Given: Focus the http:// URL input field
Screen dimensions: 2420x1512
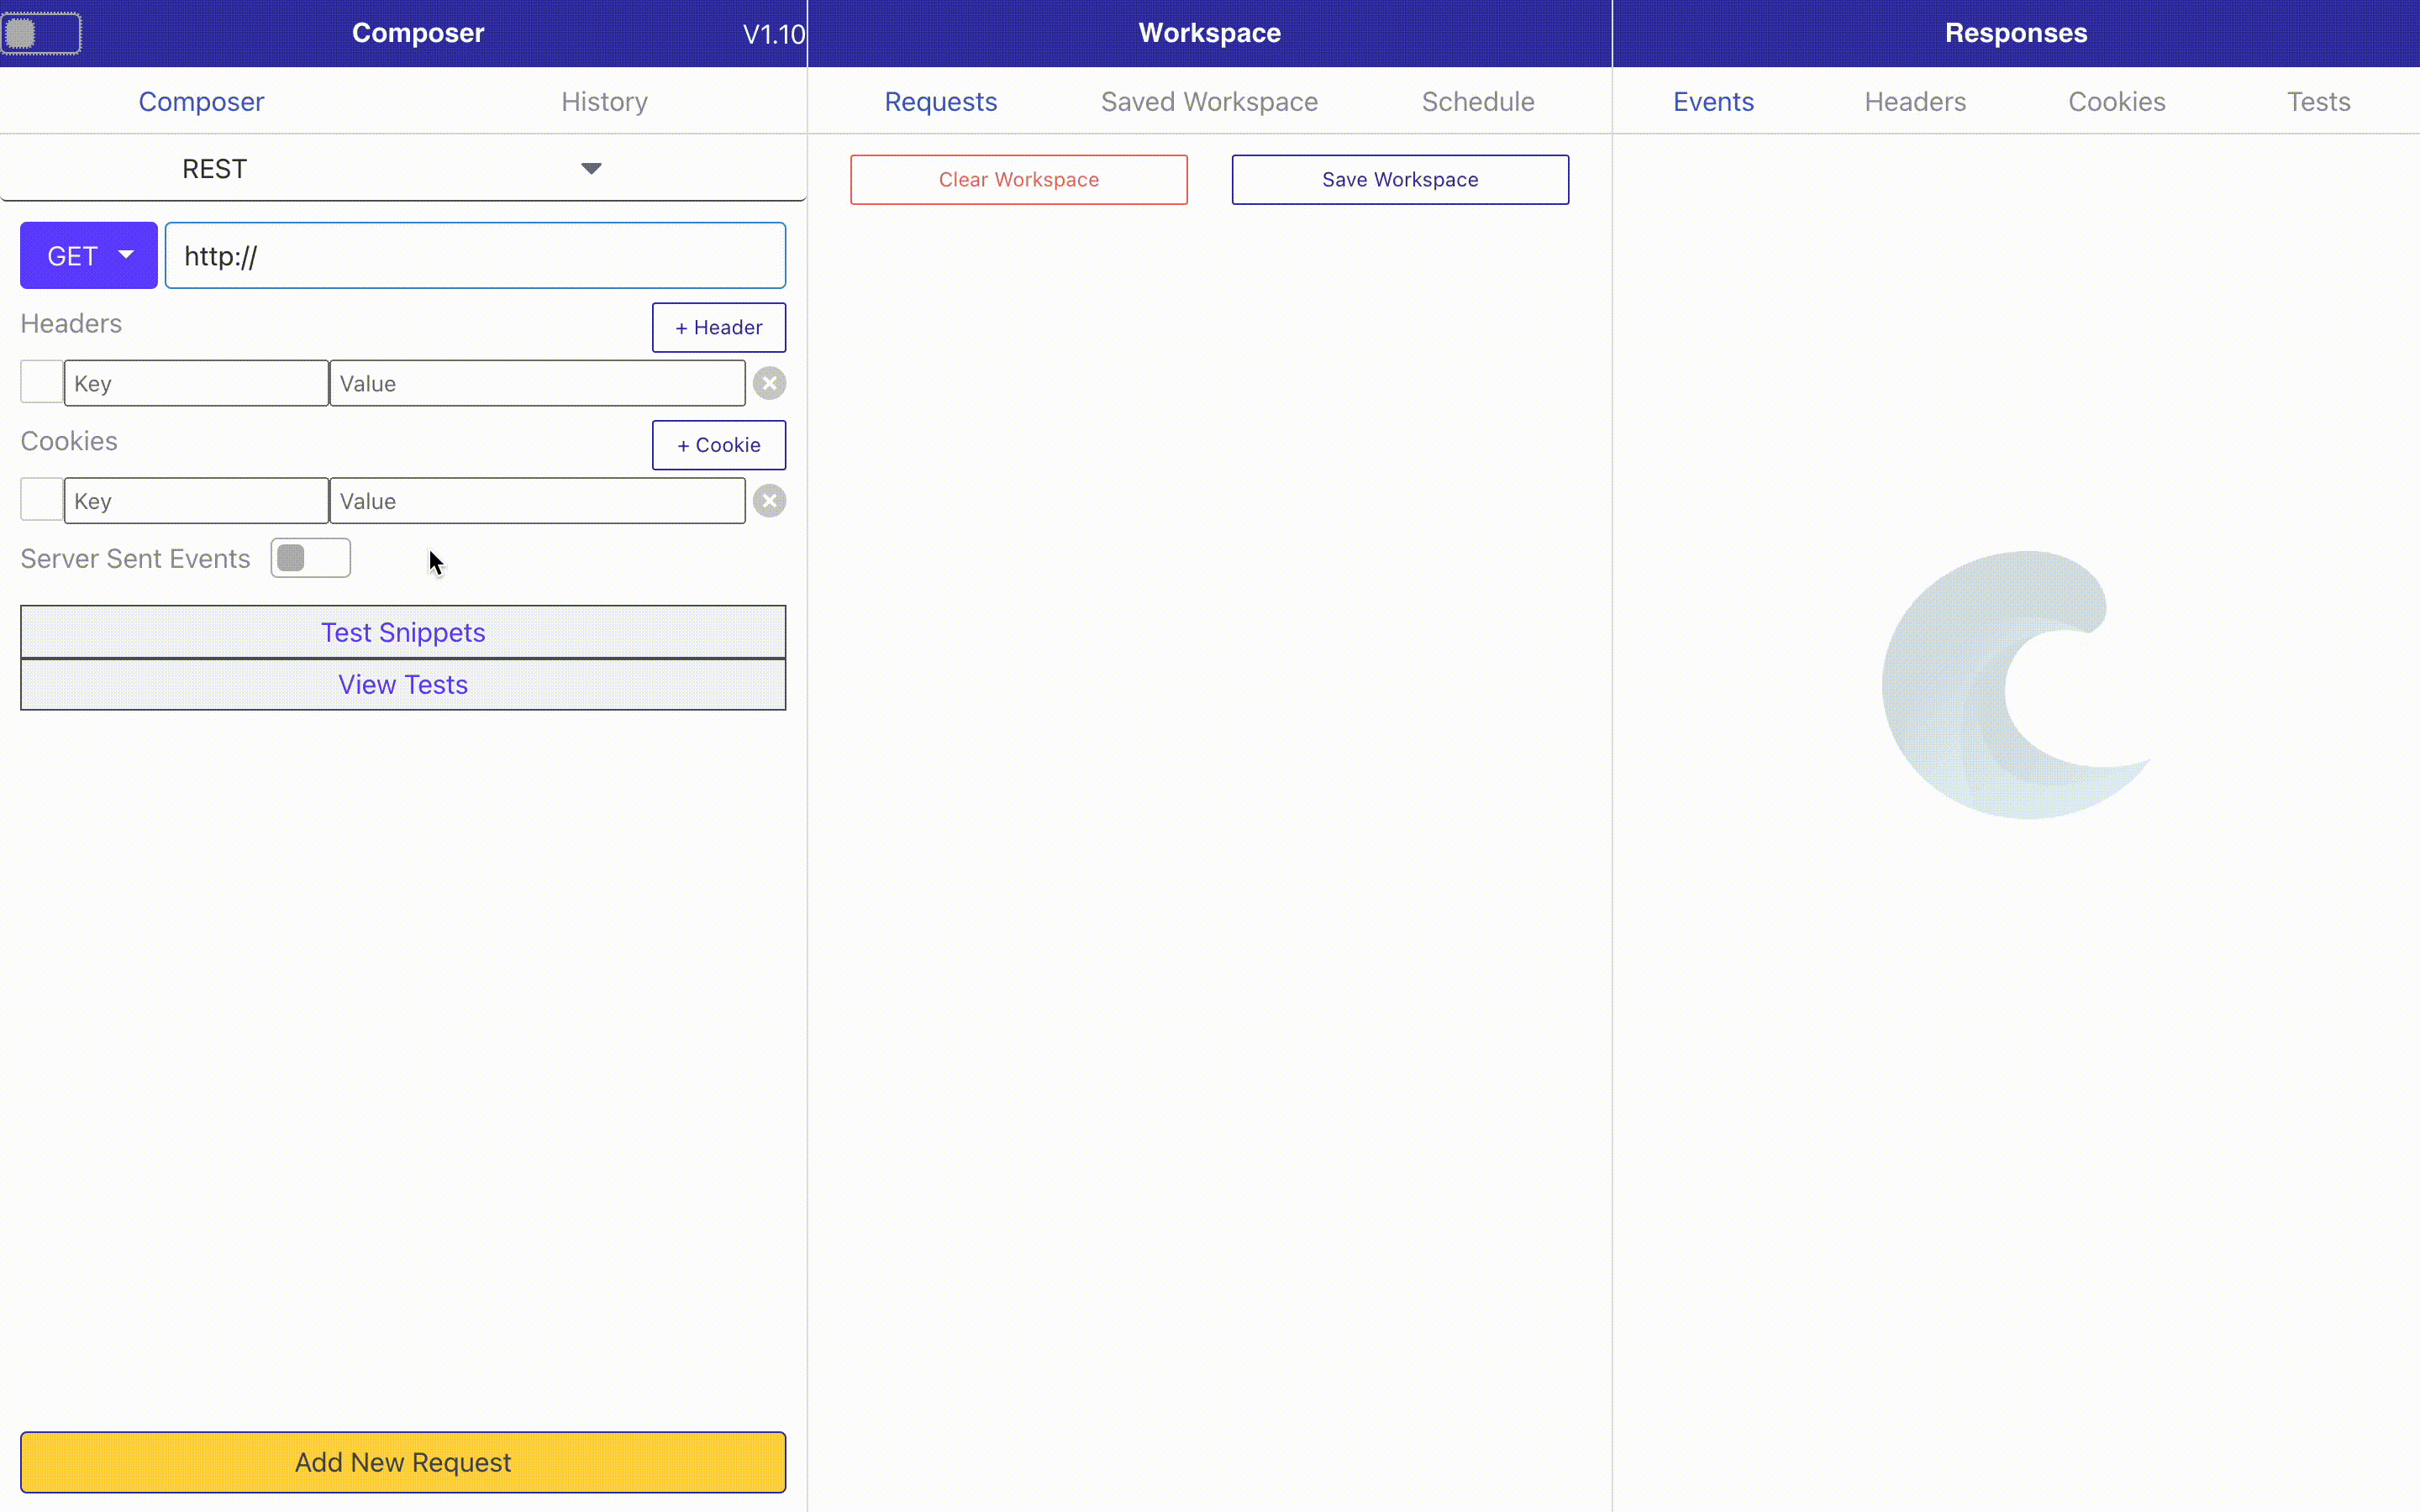Looking at the screenshot, I should click(475, 256).
